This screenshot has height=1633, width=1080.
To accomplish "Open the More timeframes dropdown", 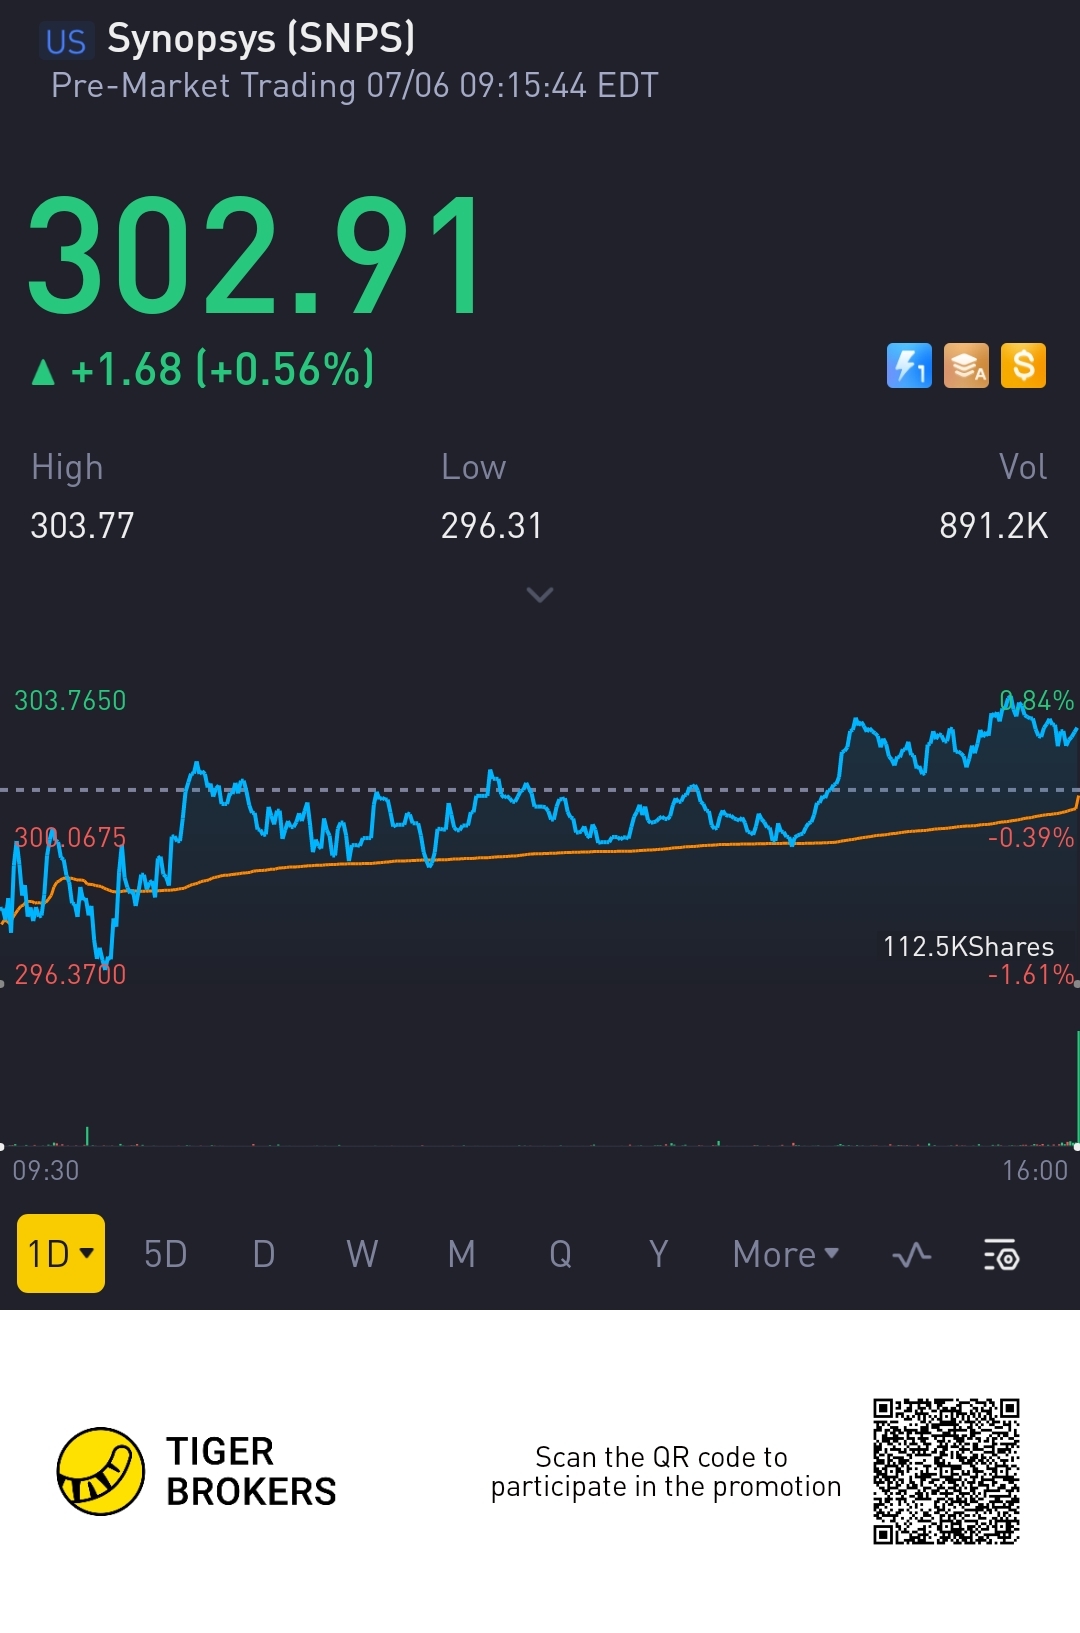I will click(786, 1254).
